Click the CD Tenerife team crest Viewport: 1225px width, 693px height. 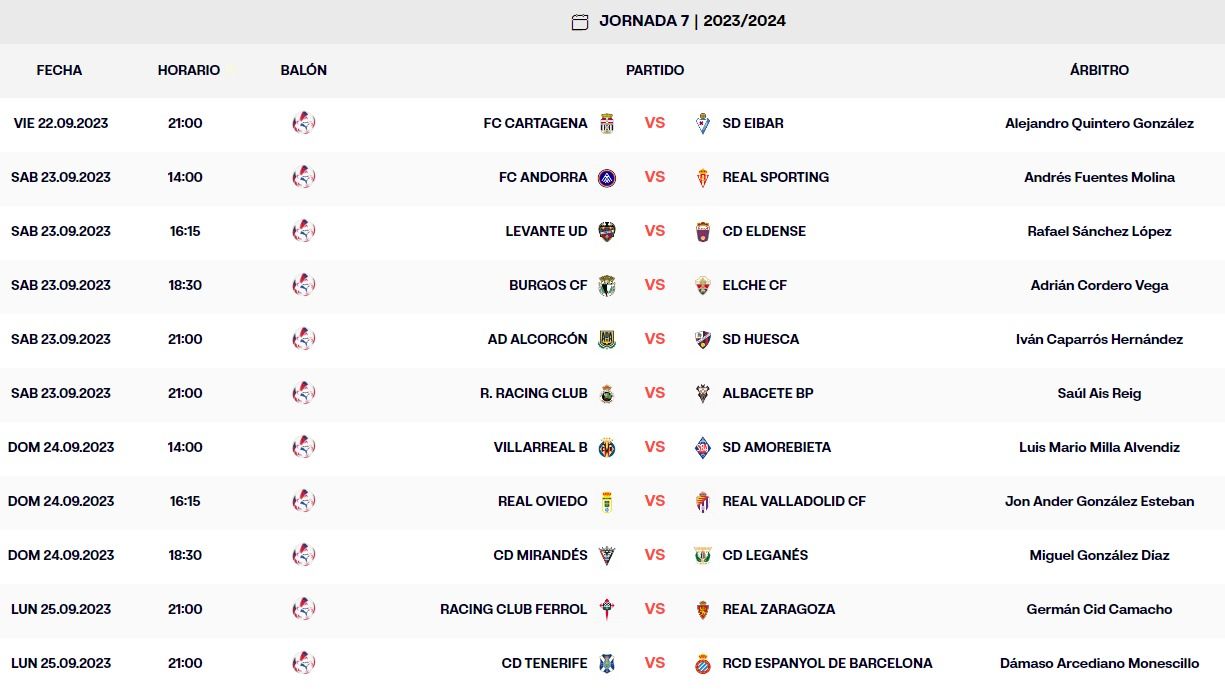click(607, 664)
